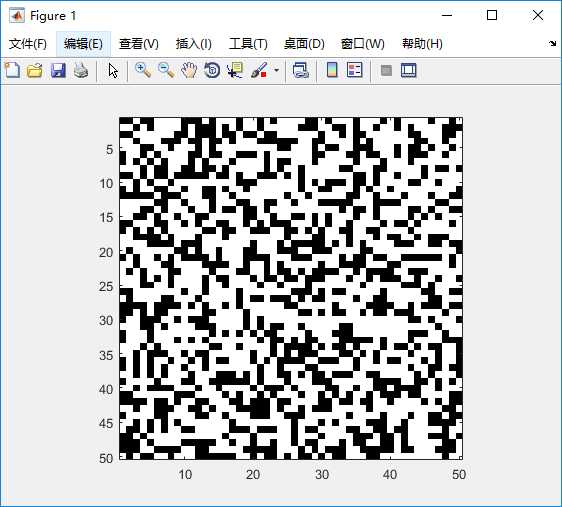This screenshot has width=562, height=507.
Task: Create a new figure with toolbar icon
Action: tap(12, 70)
